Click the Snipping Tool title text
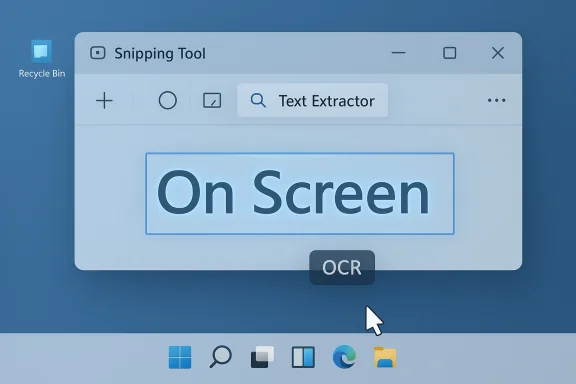576x384 pixels. point(160,54)
